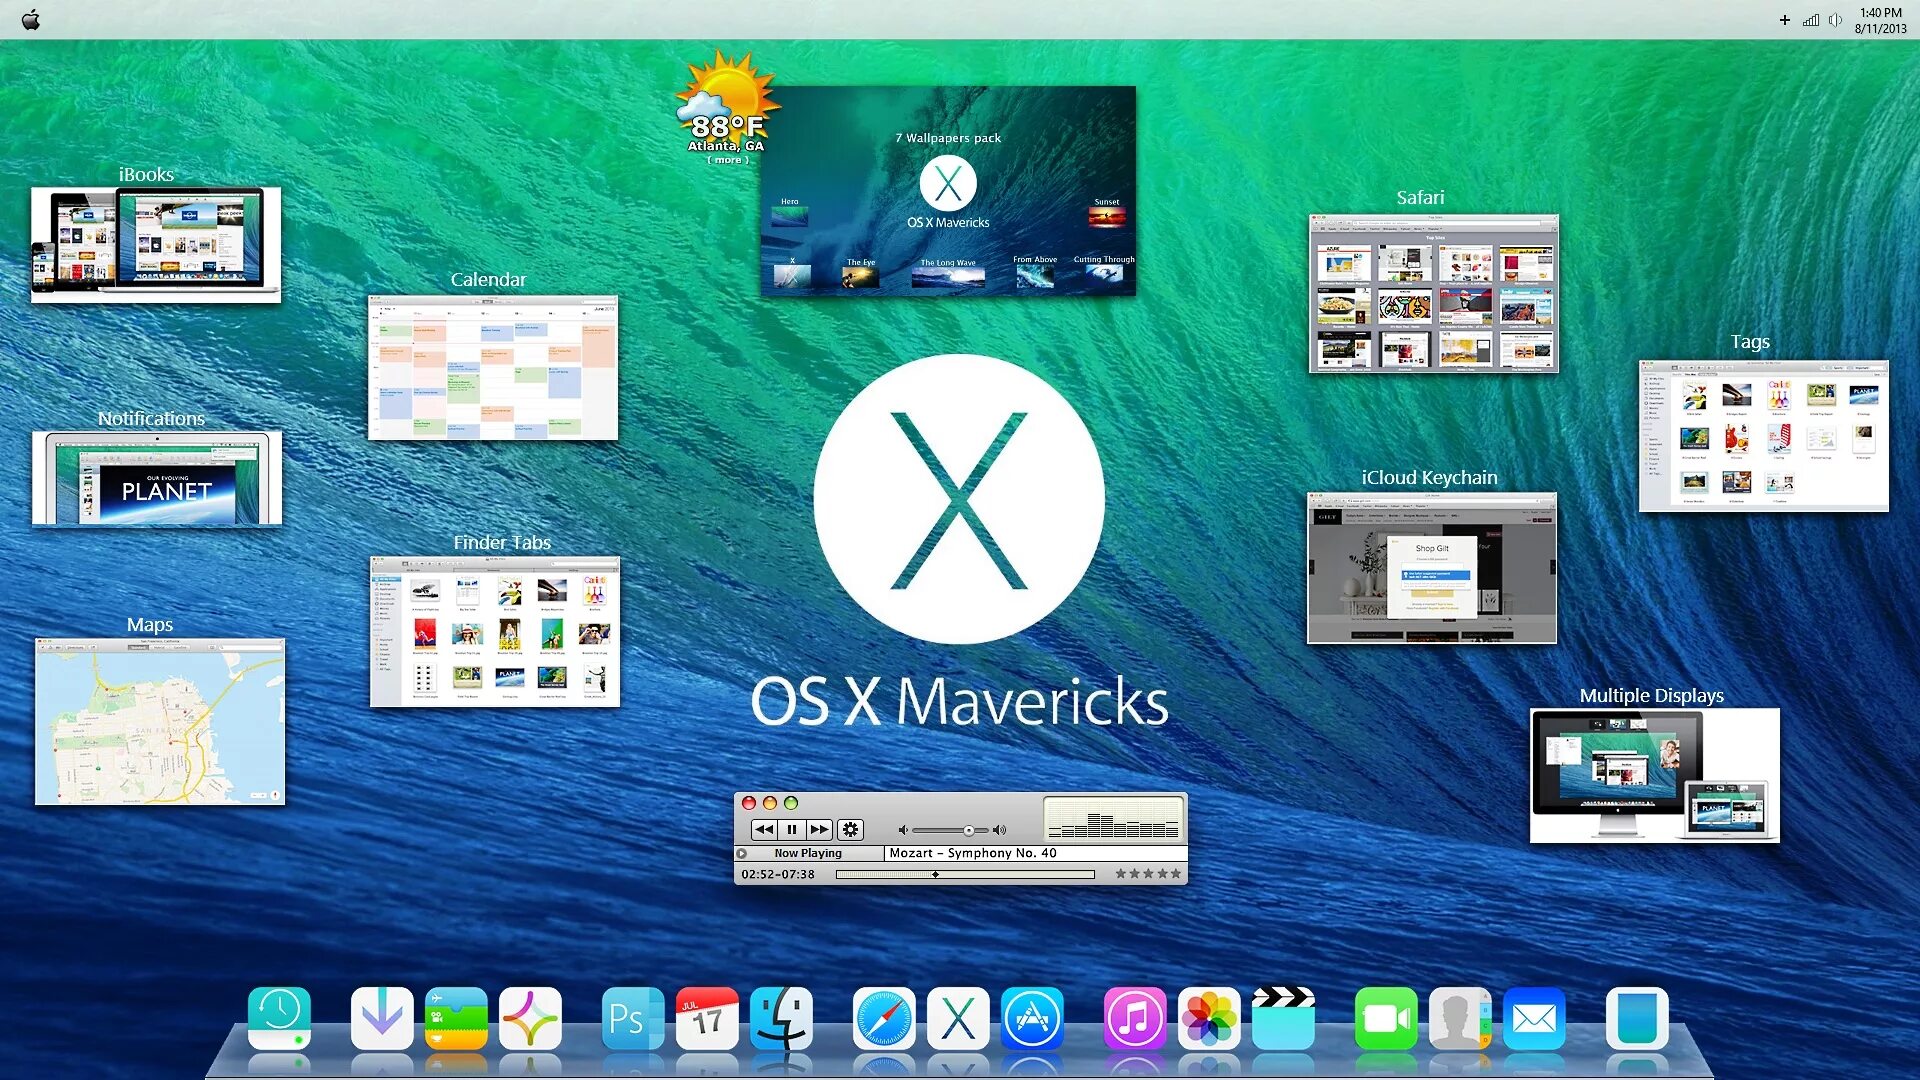Click the clock in menu bar
The width and height of the screenshot is (1920, 1080).
1880,20
